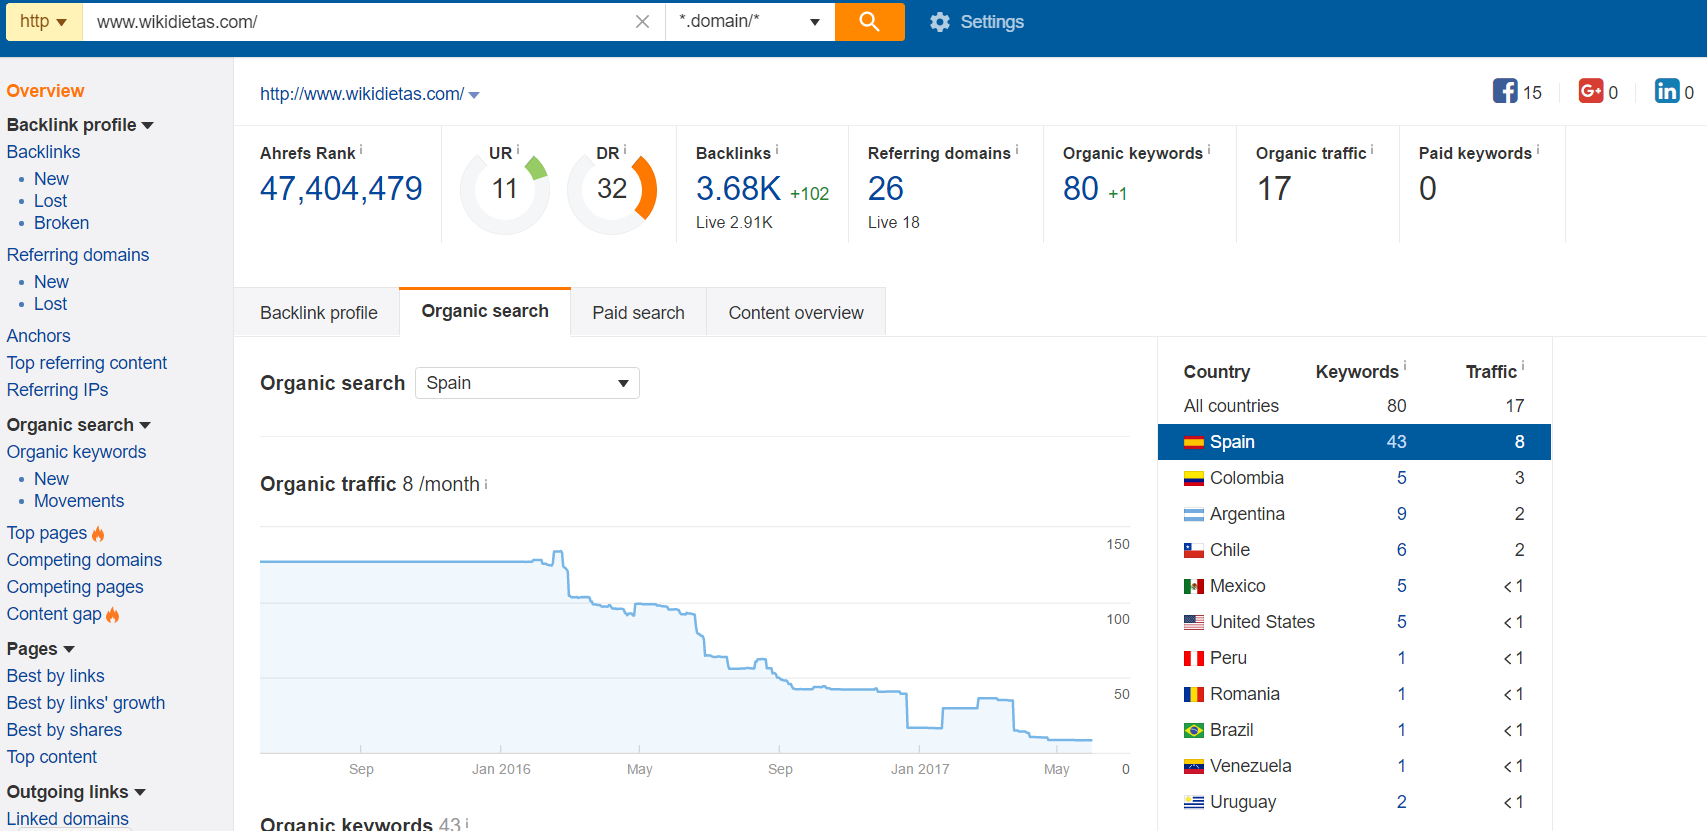The width and height of the screenshot is (1707, 831).
Task: Click the Argentina flag icon
Action: (1194, 515)
